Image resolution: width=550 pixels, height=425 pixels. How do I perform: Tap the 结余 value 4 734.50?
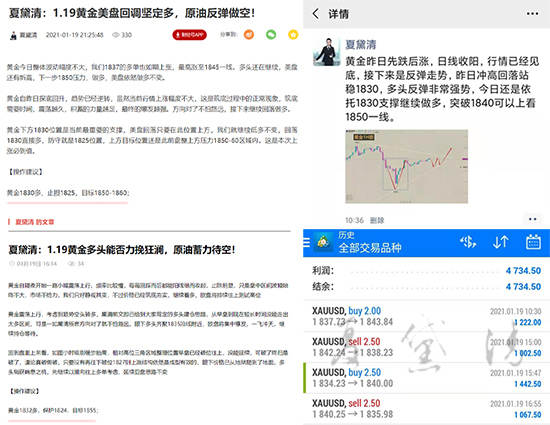[523, 286]
